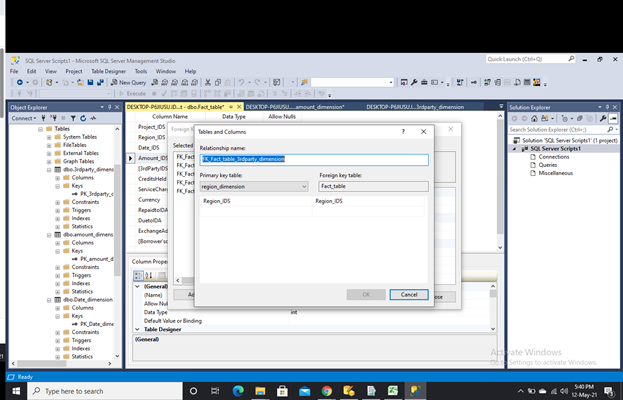Select the Date_IDS row in table designer
The height and width of the screenshot is (400, 623).
click(149, 148)
